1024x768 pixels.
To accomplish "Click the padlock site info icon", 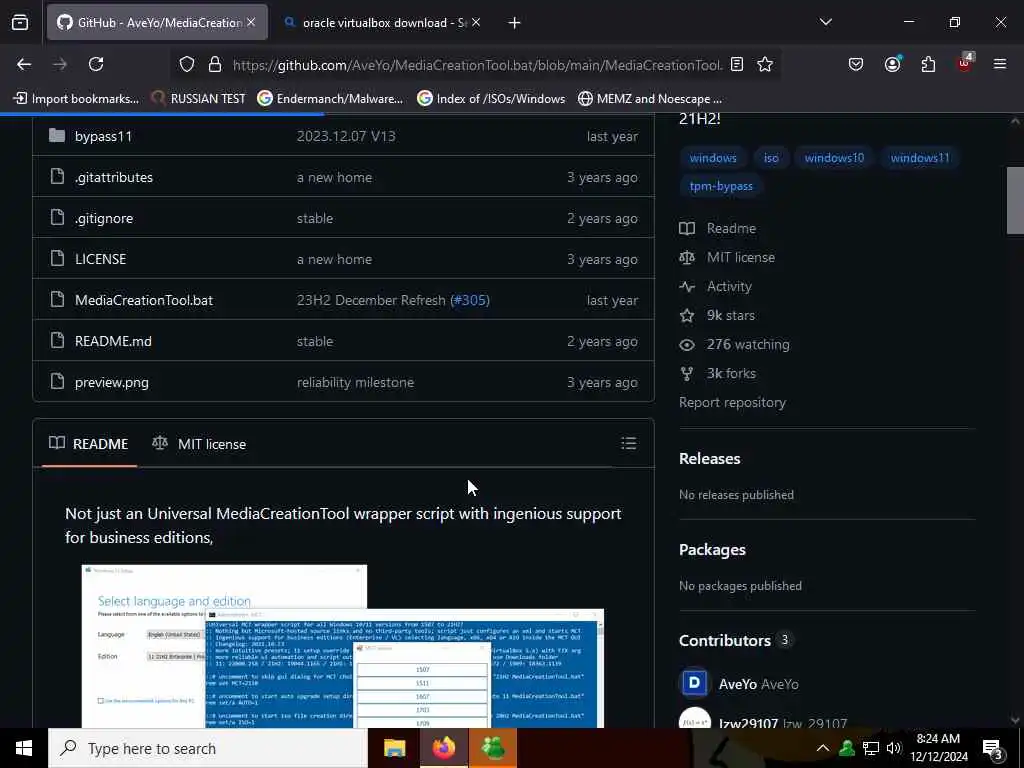I will coord(215,64).
